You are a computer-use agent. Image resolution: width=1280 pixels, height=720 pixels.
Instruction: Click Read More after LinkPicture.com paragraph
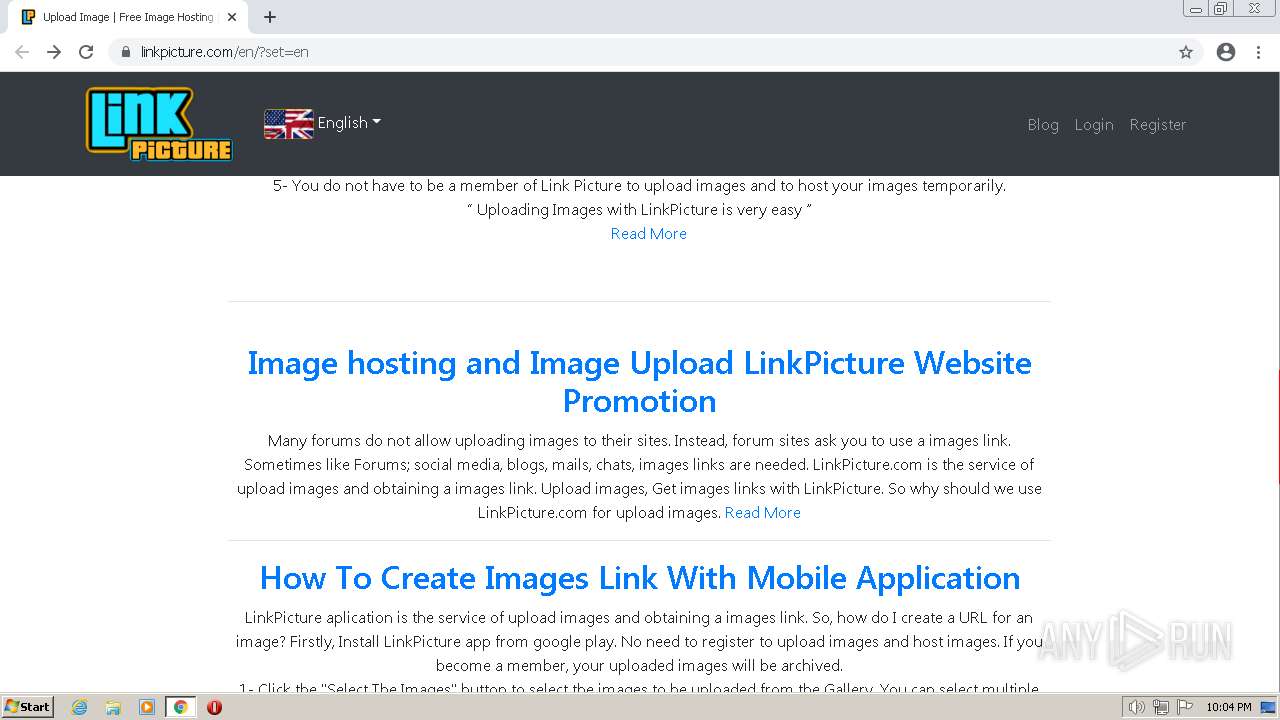(x=763, y=512)
